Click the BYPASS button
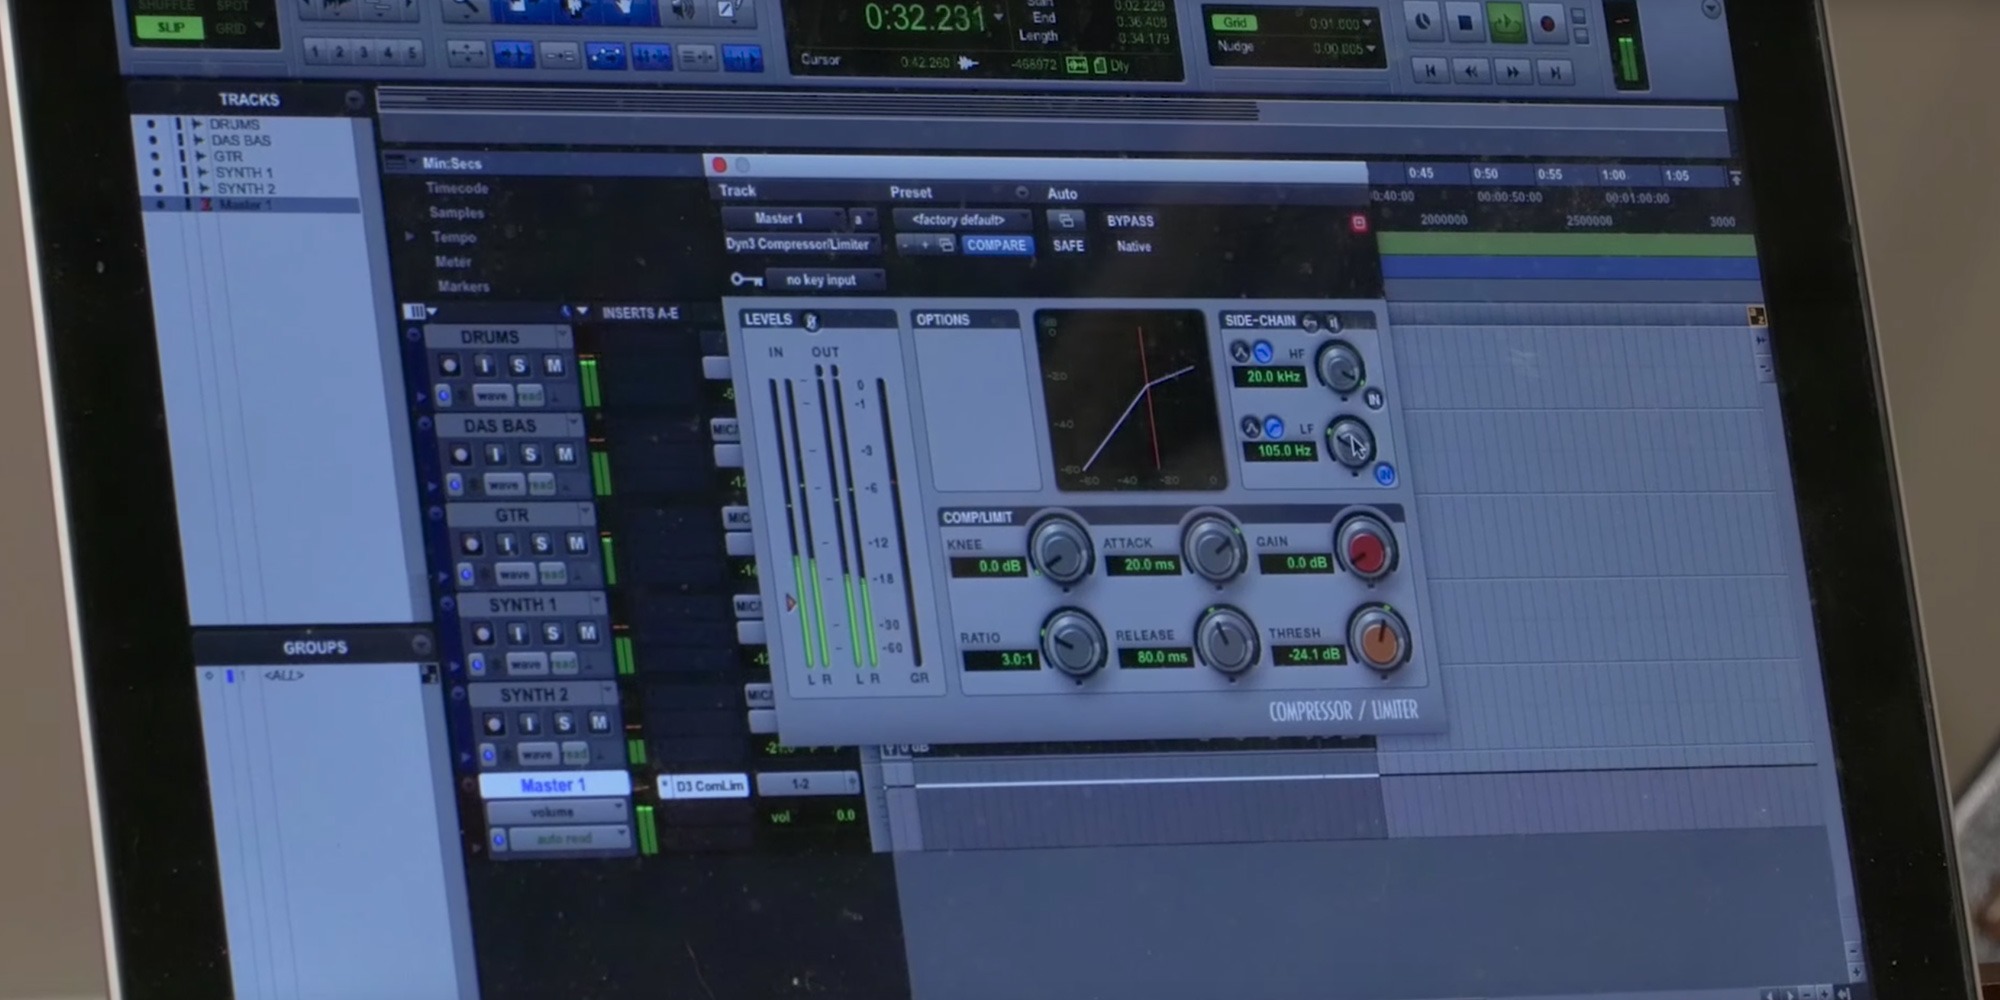The height and width of the screenshot is (1000, 2000). coord(1130,221)
